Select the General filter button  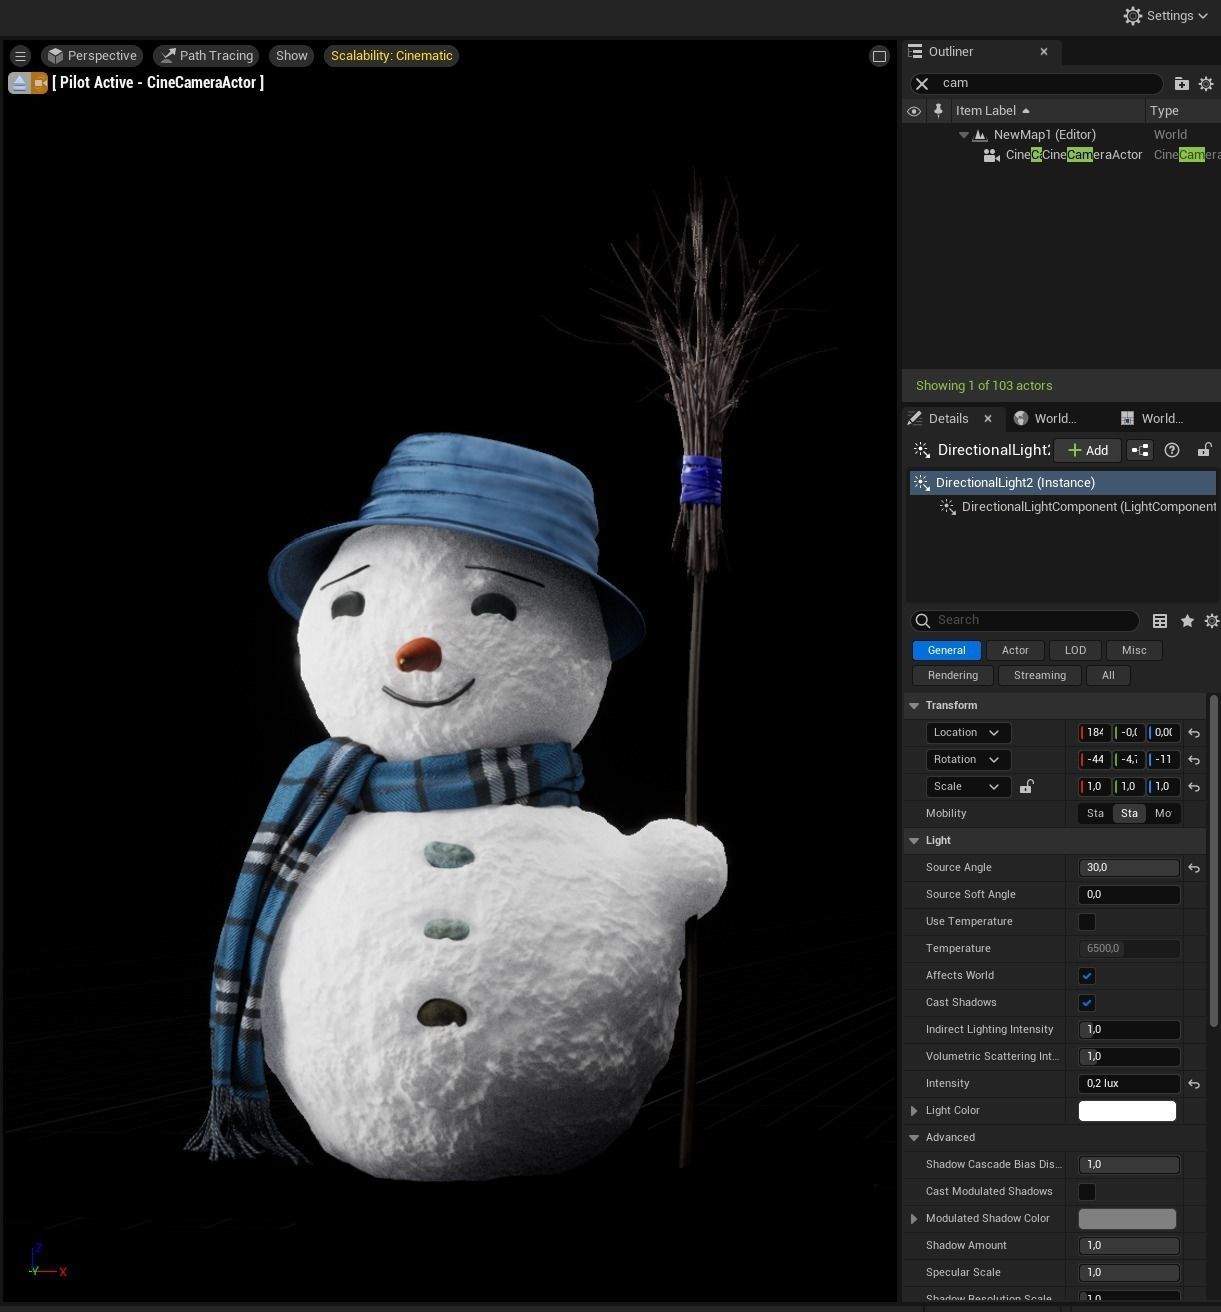946,651
